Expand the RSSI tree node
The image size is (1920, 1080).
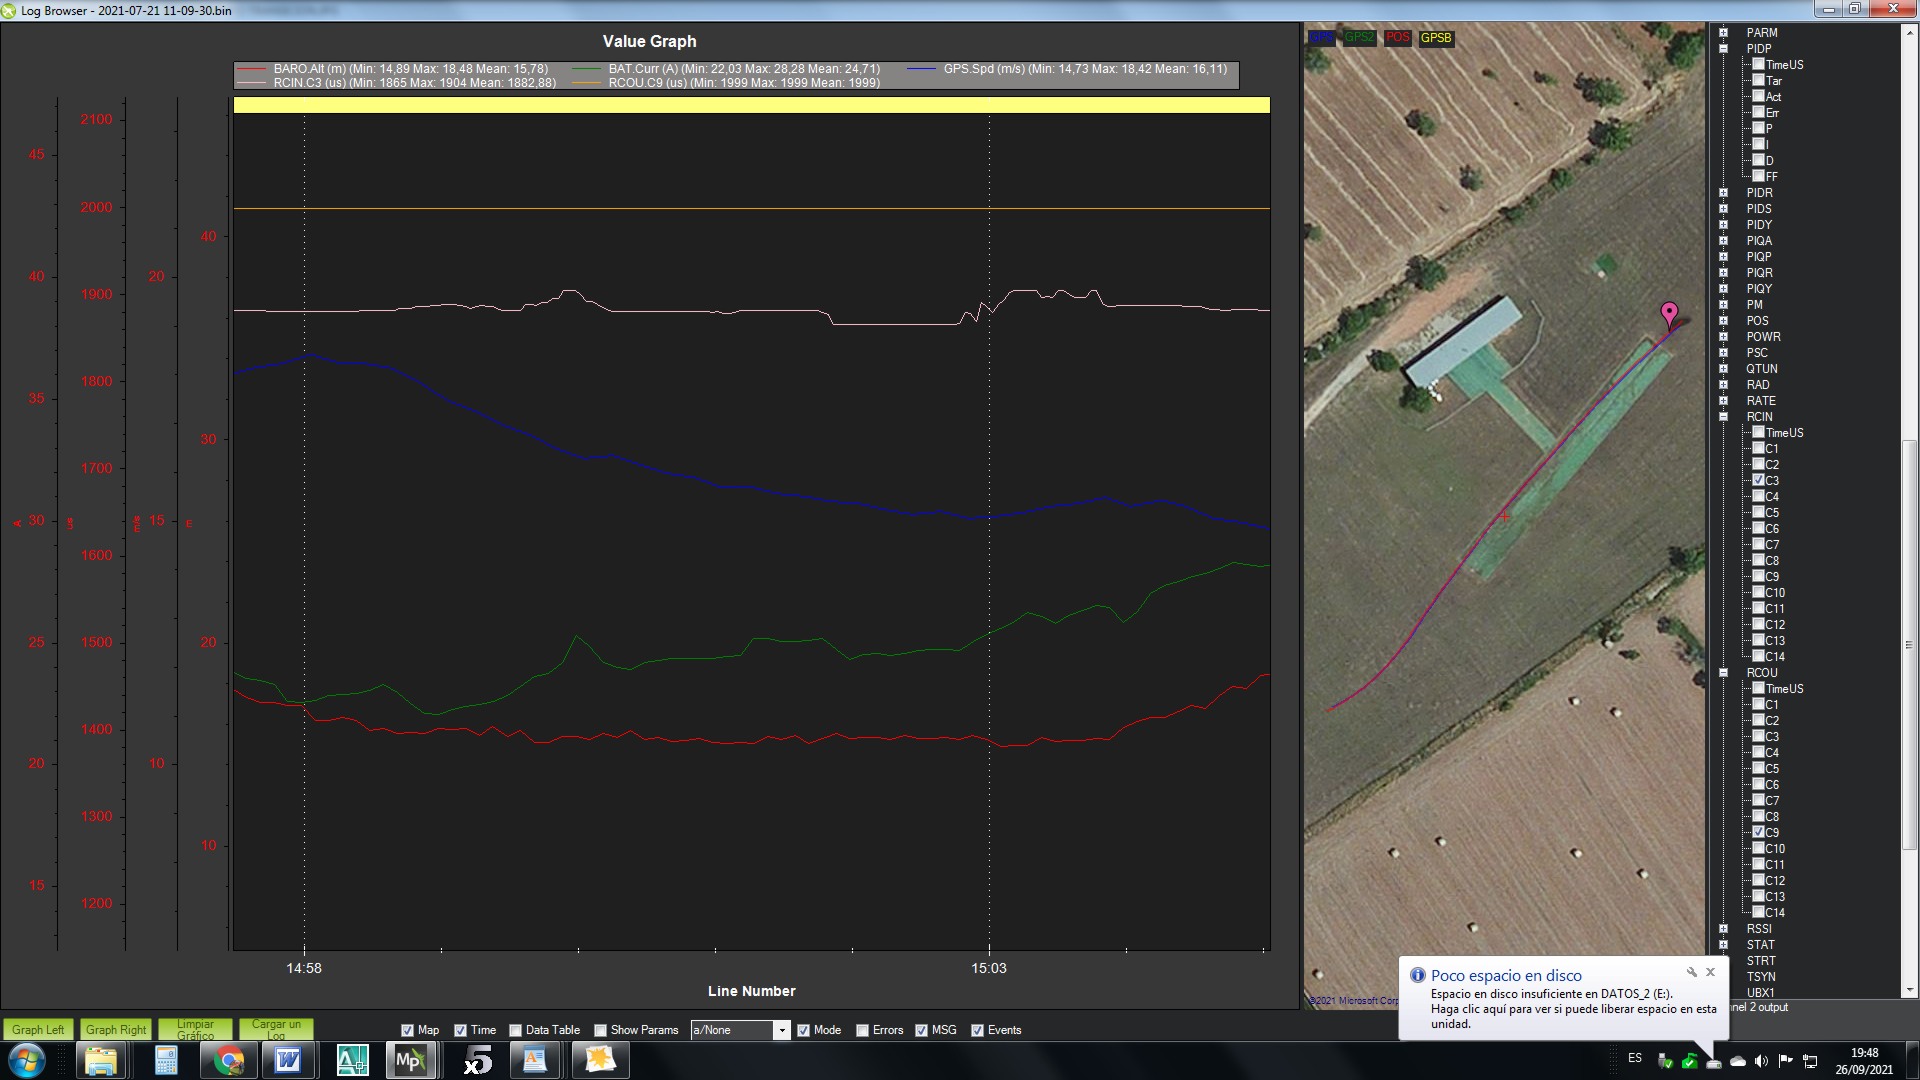click(x=1723, y=929)
